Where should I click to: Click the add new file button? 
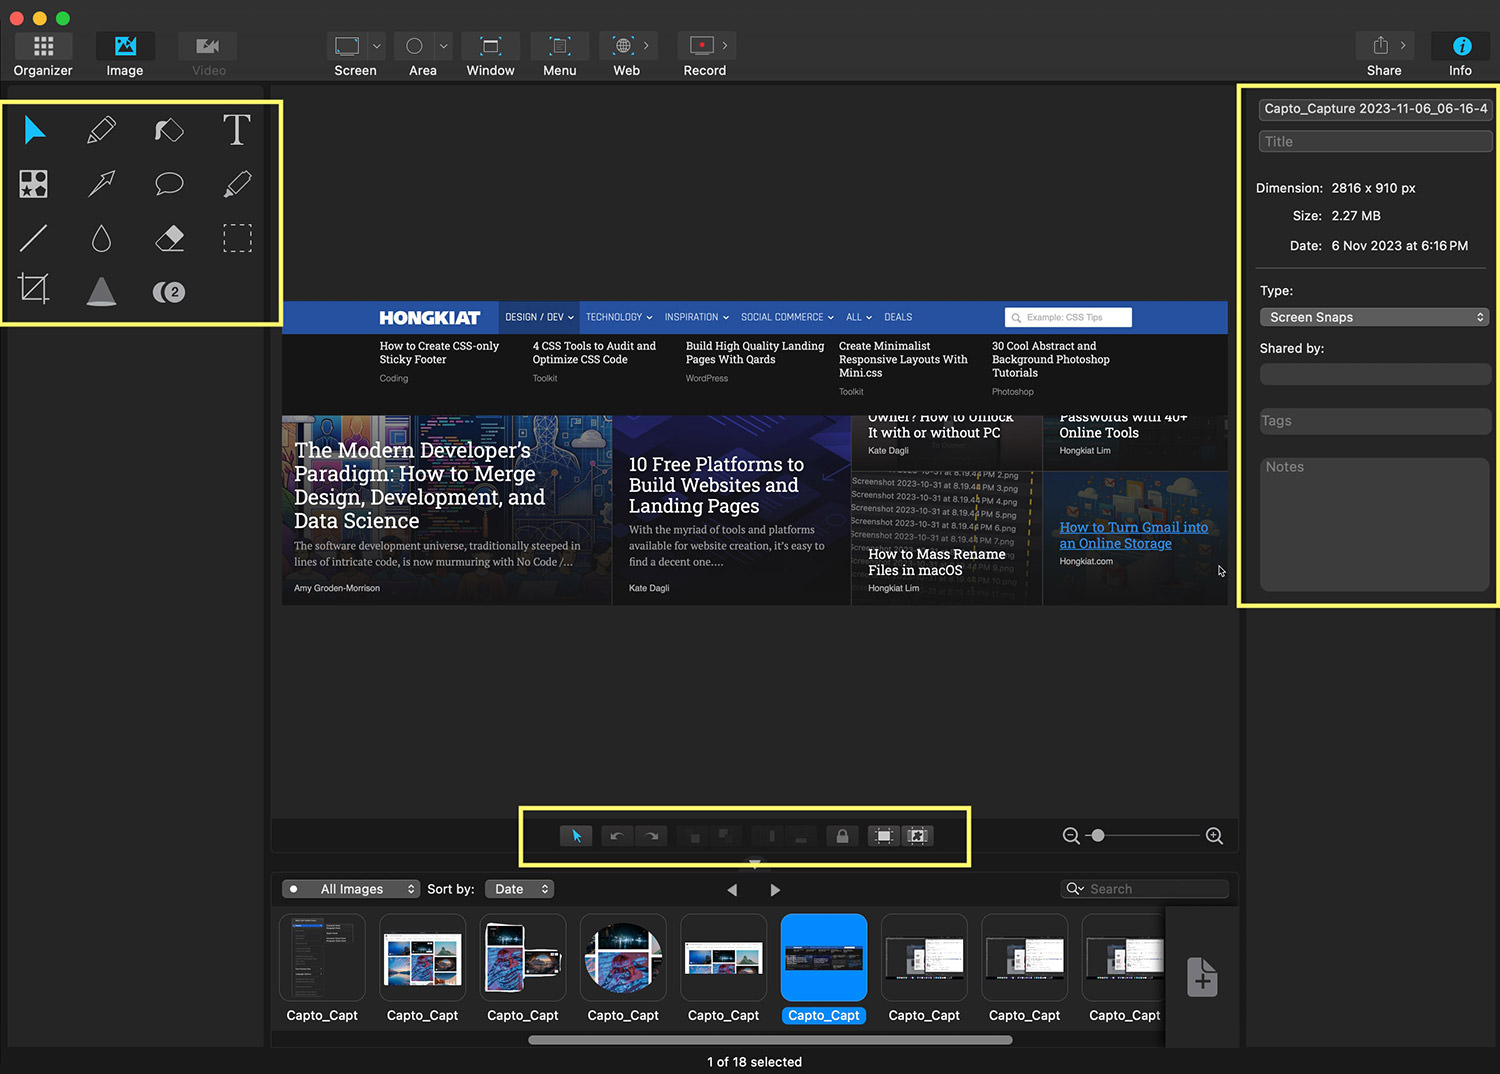pos(1202,977)
